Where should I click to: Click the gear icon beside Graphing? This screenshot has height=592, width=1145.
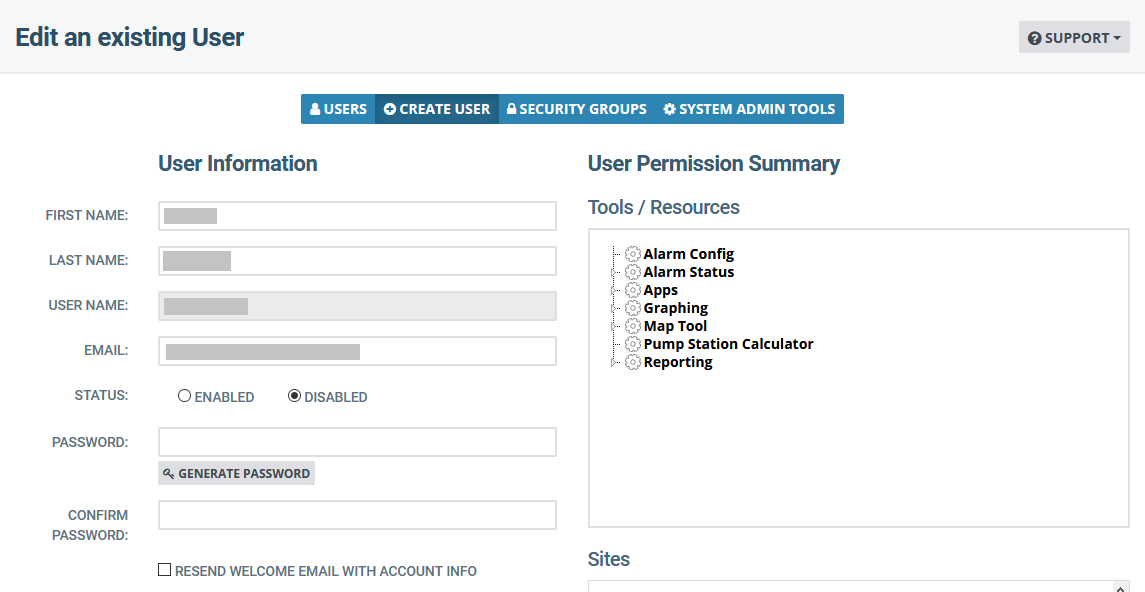632,308
